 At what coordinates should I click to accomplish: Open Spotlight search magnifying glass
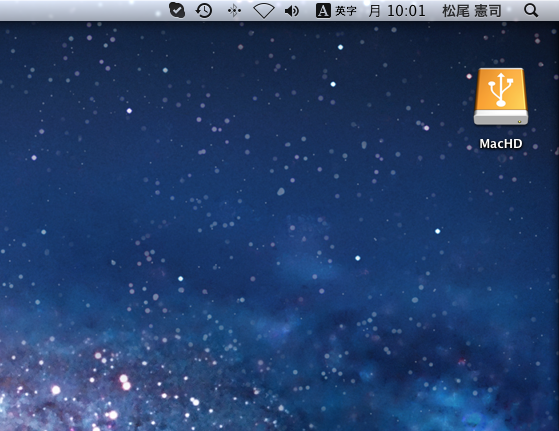click(x=531, y=11)
